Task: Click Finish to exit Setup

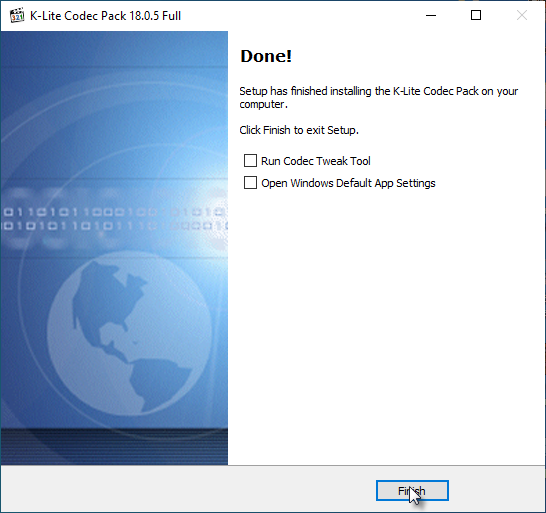Action: coord(412,491)
